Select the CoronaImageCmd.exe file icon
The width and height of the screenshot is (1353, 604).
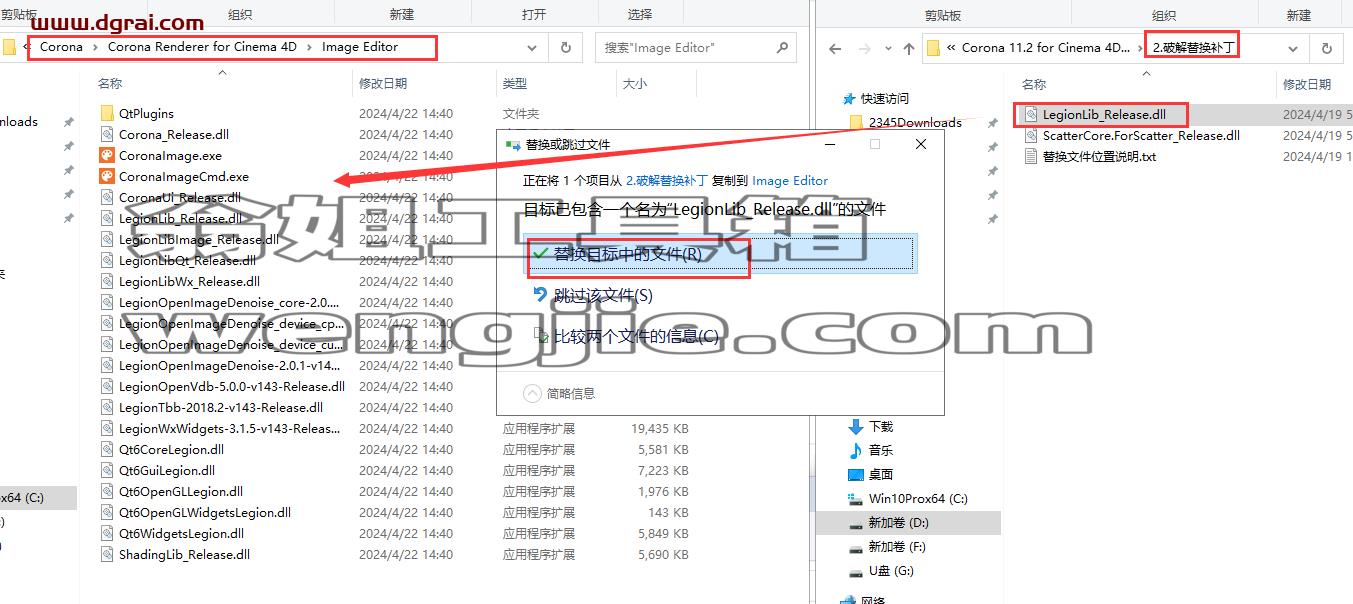coord(108,176)
